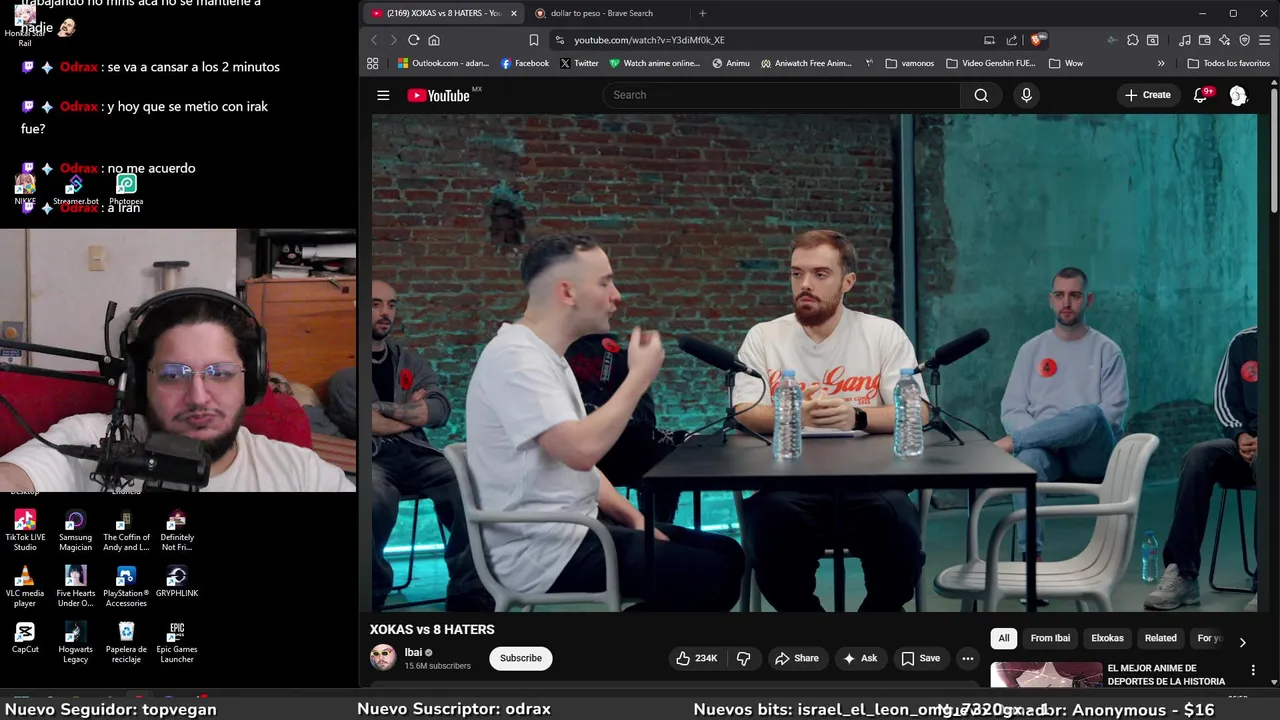Select the From Ibai filter chip

[1050, 638]
